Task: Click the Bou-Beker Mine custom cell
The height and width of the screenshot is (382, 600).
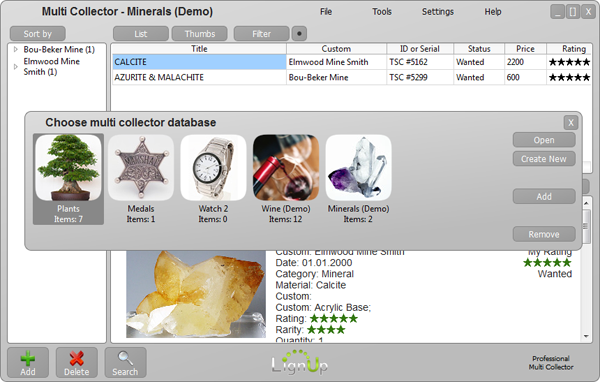Action: pos(336,77)
